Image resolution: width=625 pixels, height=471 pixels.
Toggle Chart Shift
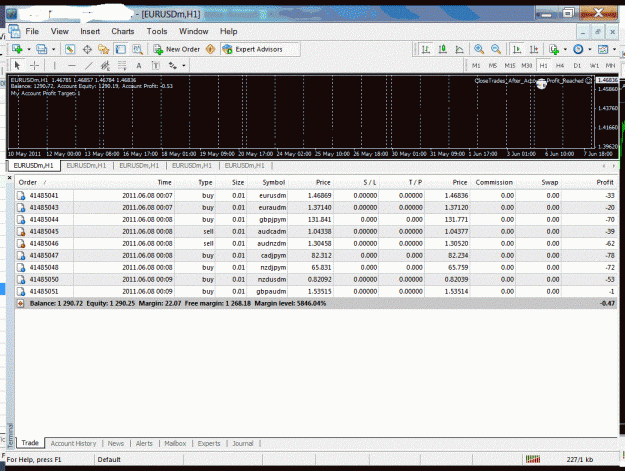(x=534, y=49)
